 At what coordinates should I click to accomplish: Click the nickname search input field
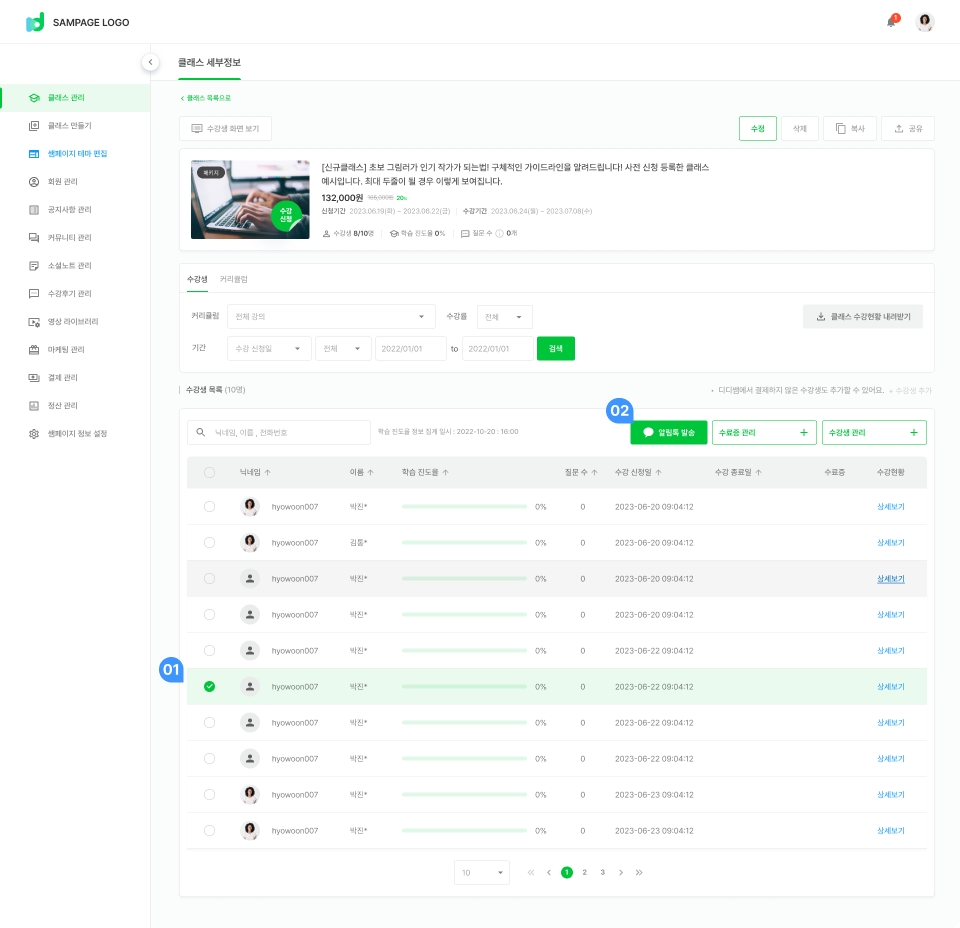coord(287,432)
